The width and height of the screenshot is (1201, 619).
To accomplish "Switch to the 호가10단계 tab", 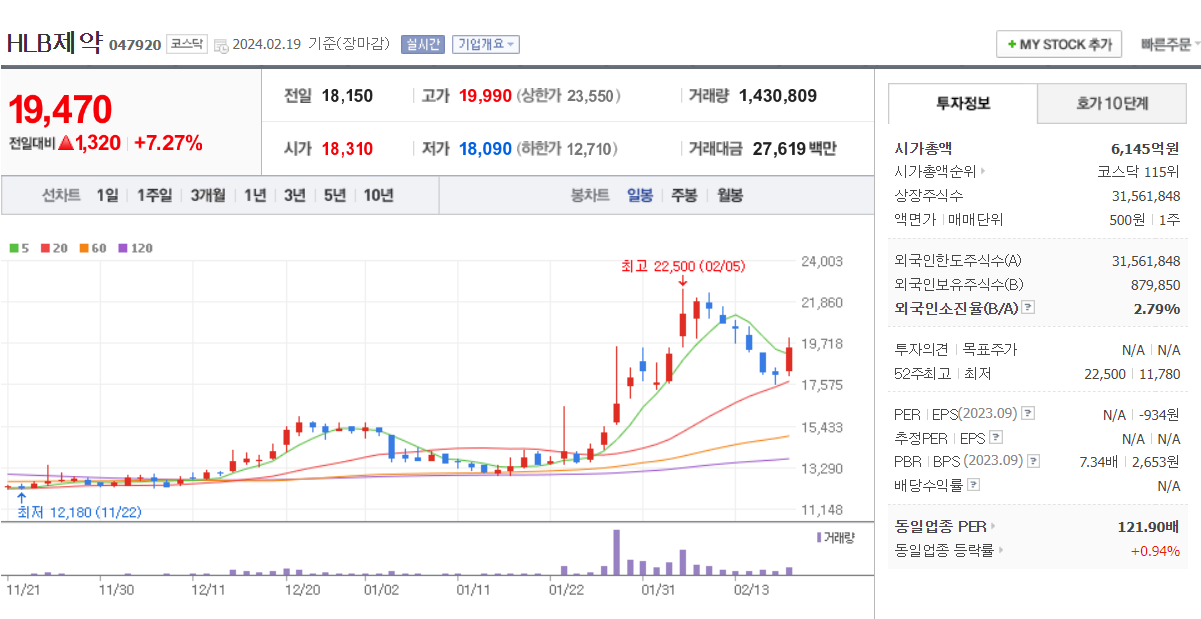I will 1112,103.
